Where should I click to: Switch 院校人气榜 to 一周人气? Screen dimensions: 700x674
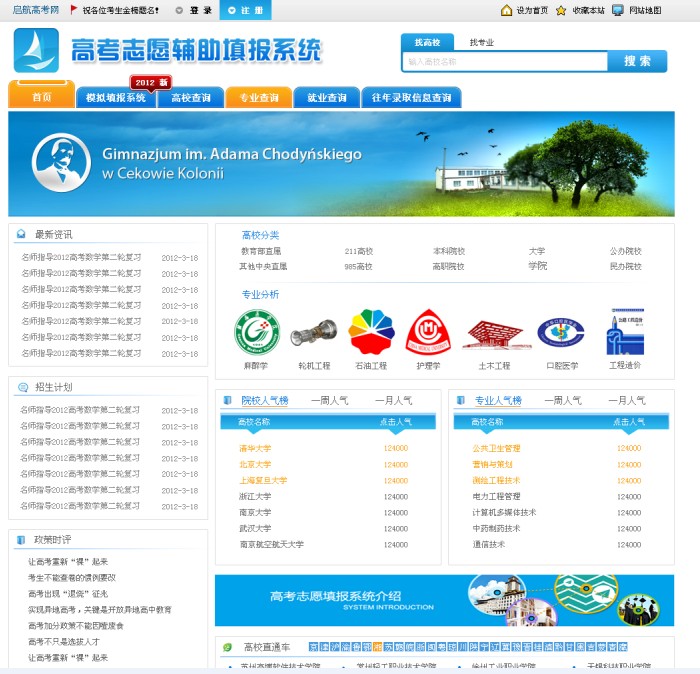coord(329,400)
